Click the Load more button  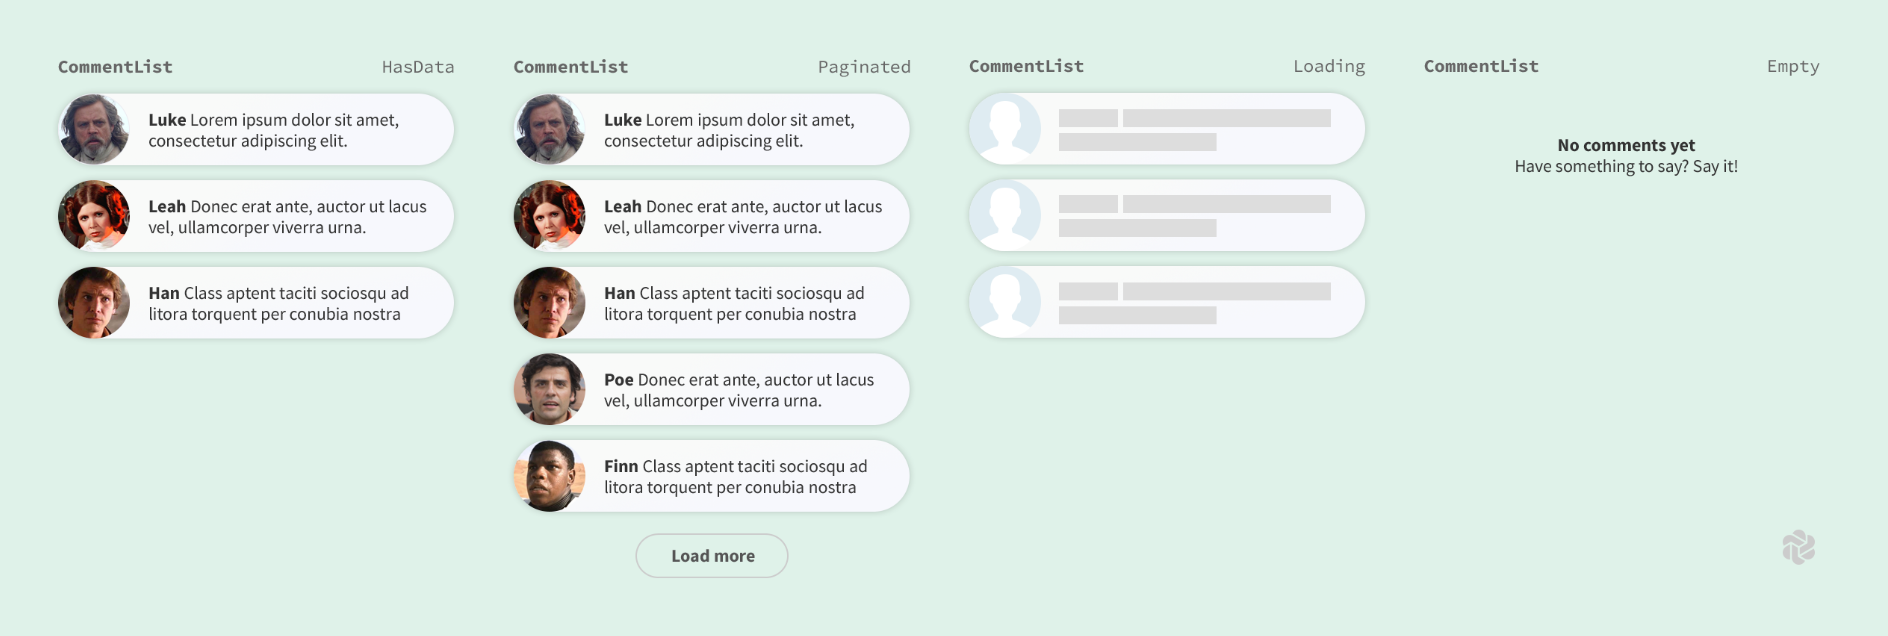click(712, 556)
